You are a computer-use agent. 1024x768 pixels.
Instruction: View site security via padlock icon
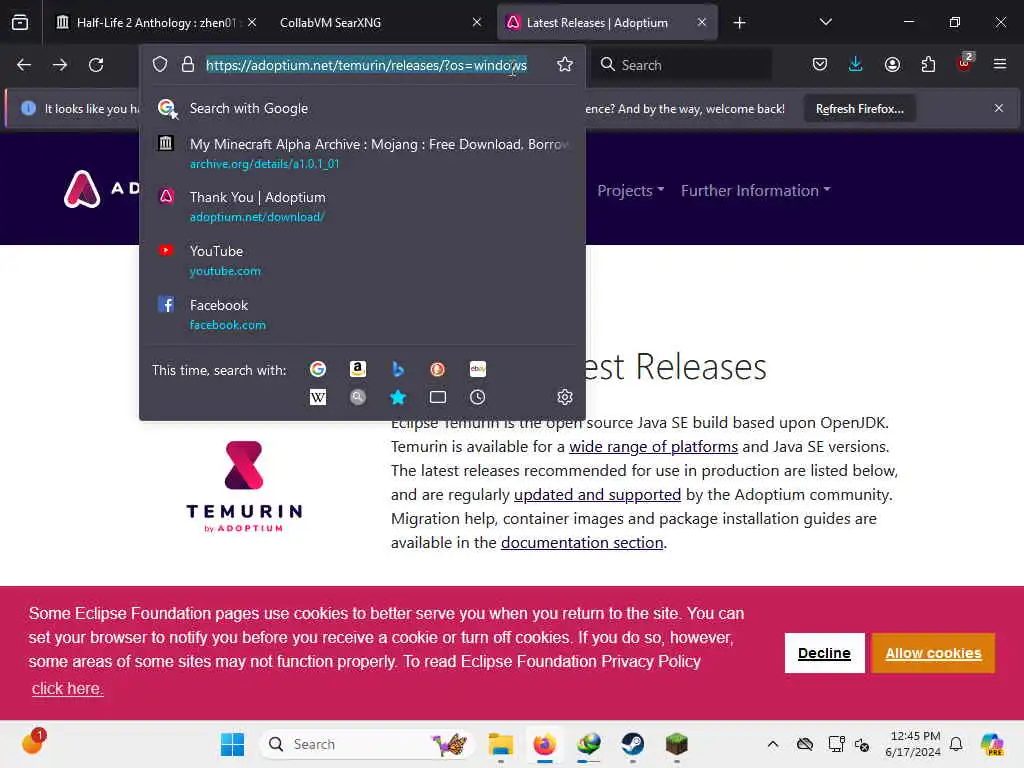pyautogui.click(x=188, y=65)
